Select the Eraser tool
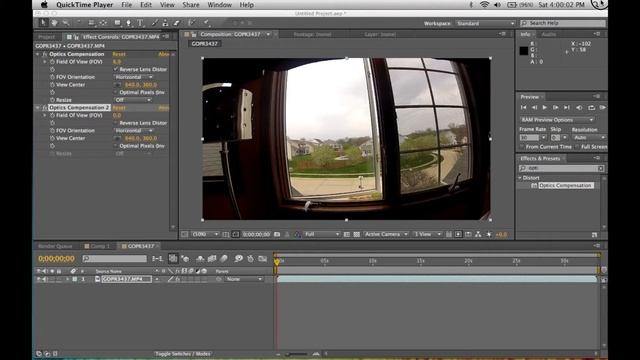Viewport: 640px width, 360px height. pos(176,23)
